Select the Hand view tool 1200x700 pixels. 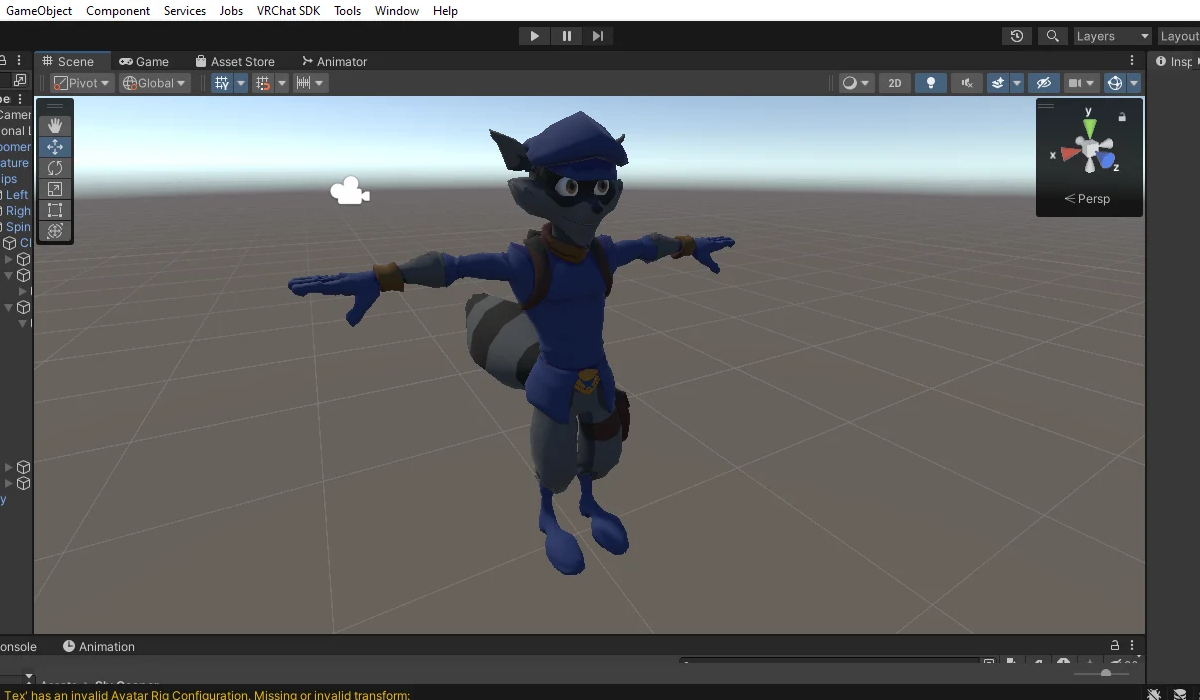coord(55,125)
